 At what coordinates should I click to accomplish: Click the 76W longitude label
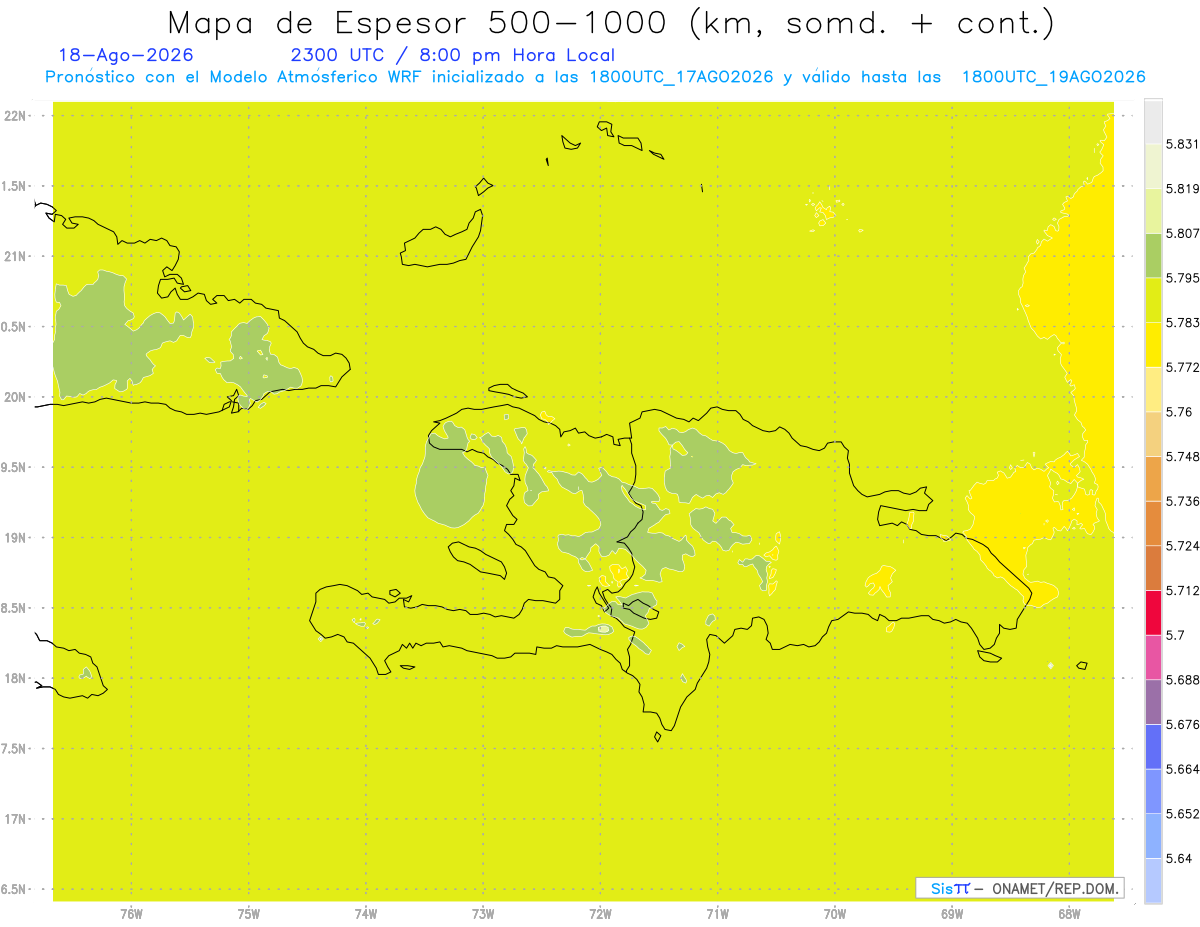[x=131, y=914]
